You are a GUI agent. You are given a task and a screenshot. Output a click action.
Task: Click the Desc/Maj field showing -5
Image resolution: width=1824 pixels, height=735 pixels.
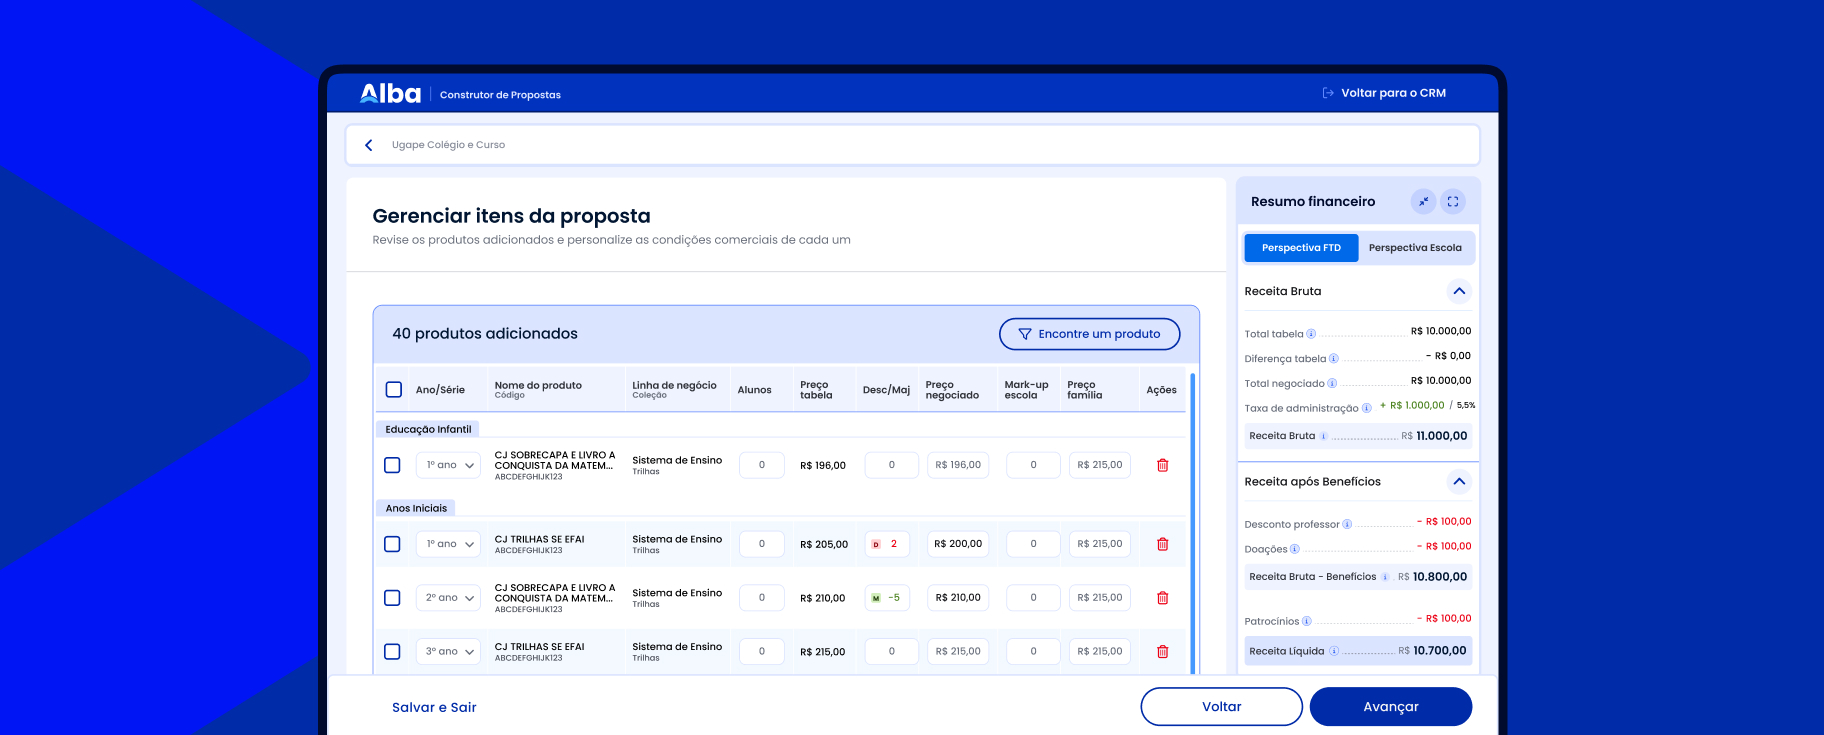(887, 598)
